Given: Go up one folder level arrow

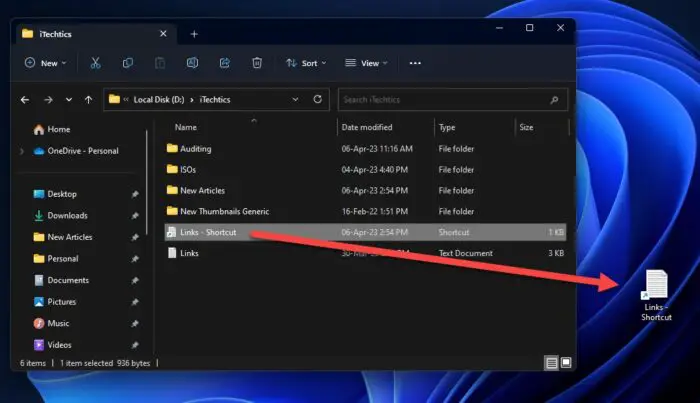Looking at the screenshot, I should (x=89, y=100).
